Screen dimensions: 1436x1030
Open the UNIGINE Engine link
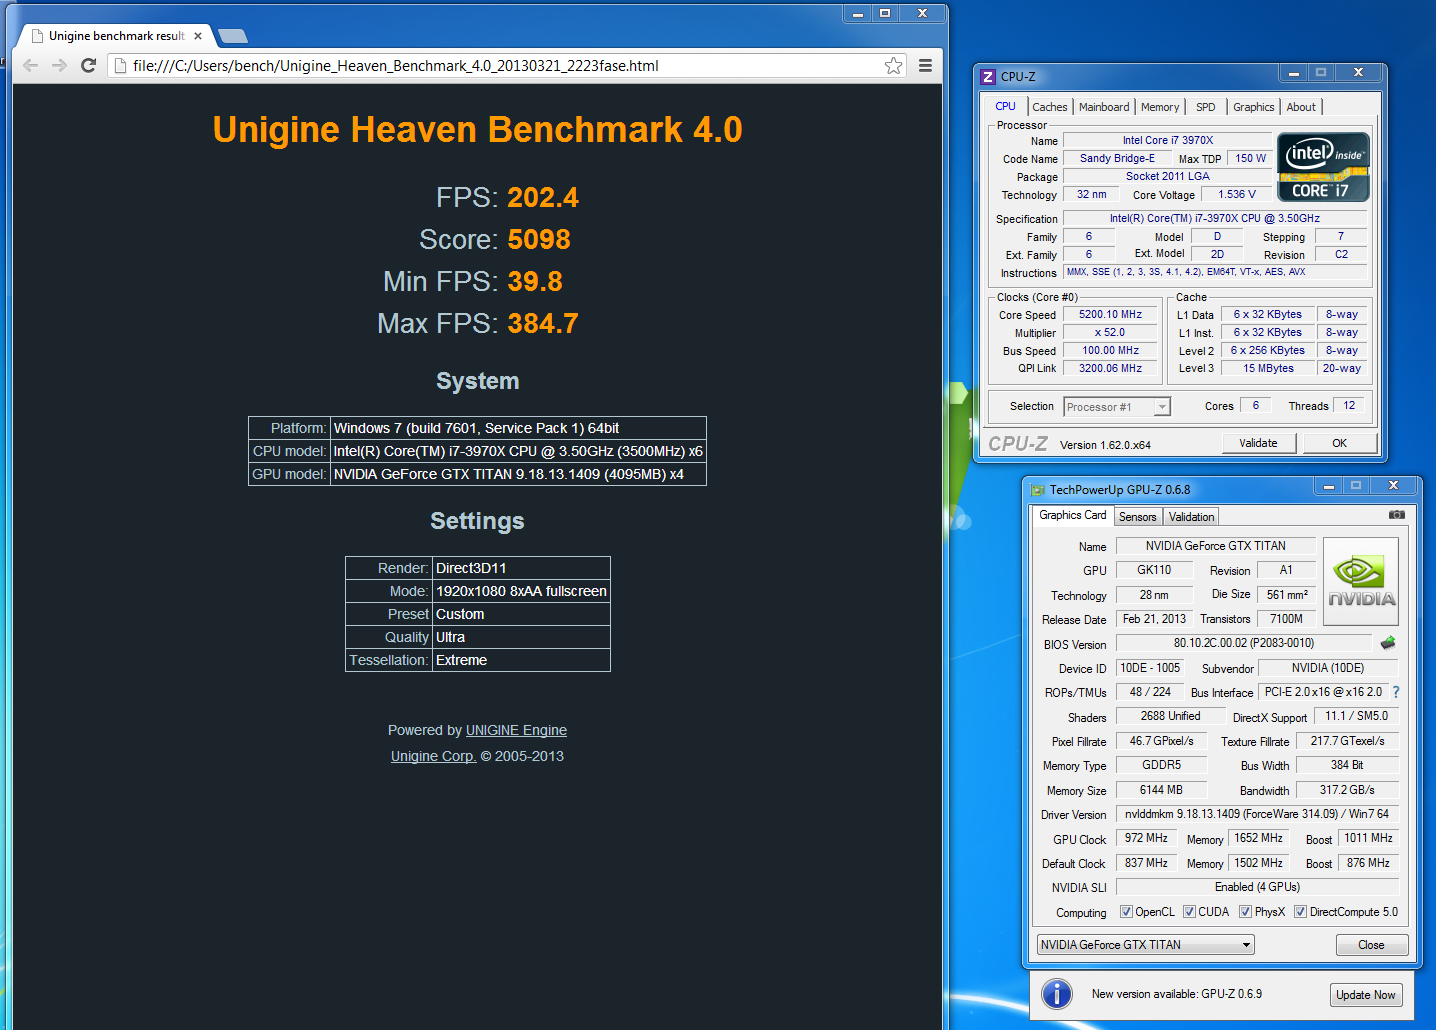click(x=516, y=730)
